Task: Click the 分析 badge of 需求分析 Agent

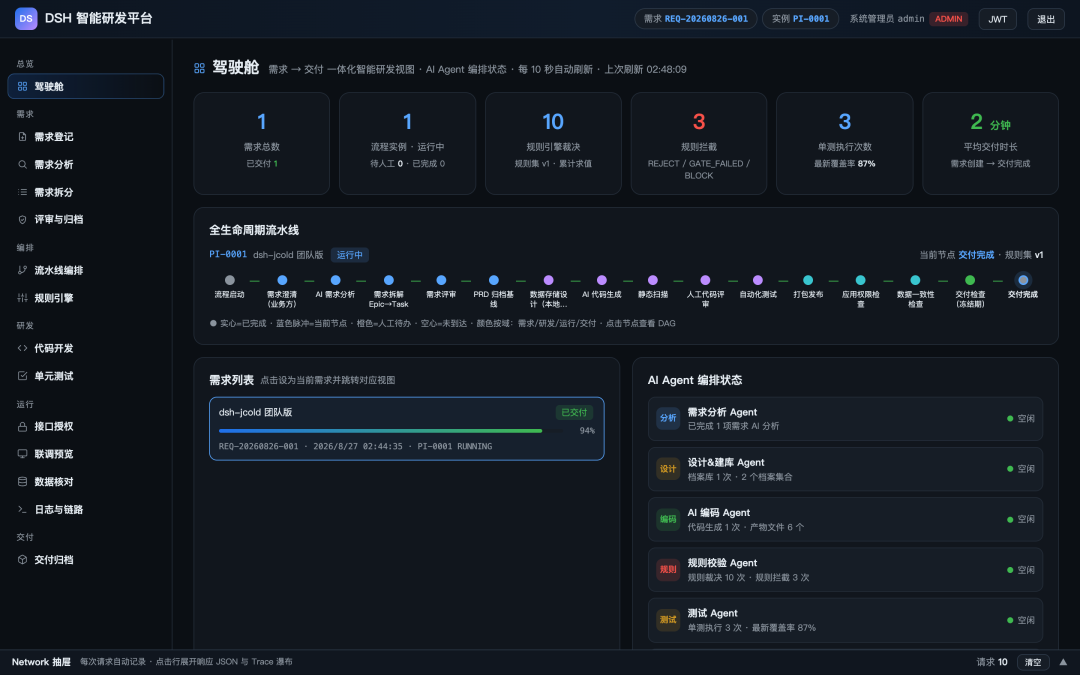Action: pos(668,418)
